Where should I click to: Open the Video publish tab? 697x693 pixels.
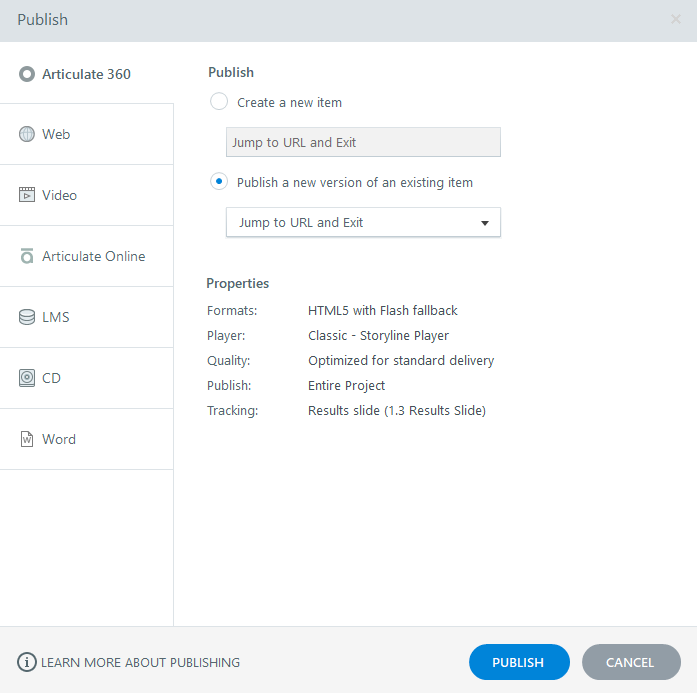tap(59, 195)
